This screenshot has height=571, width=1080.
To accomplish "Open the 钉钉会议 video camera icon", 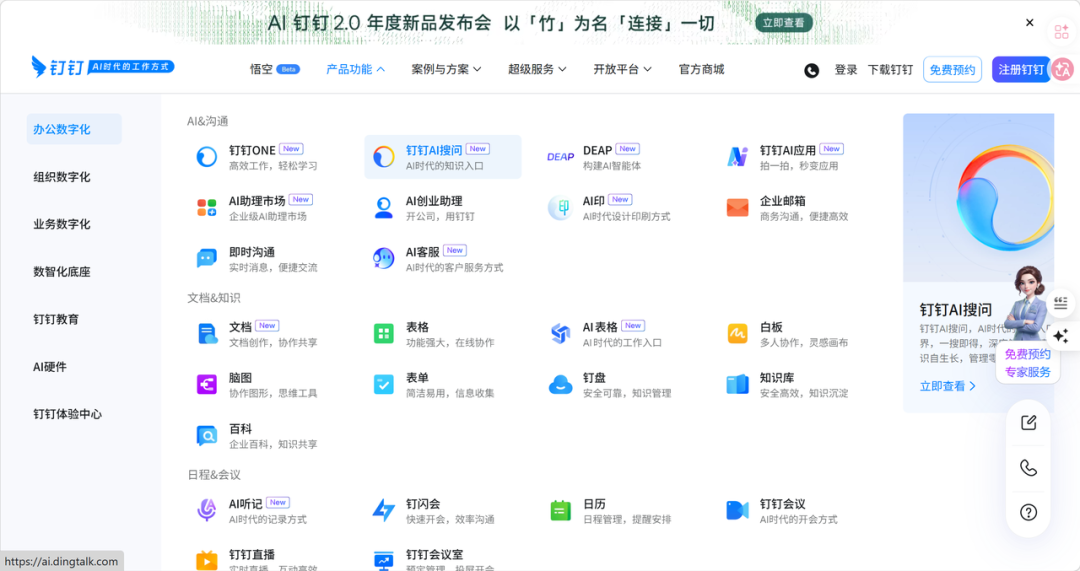I will 738,510.
